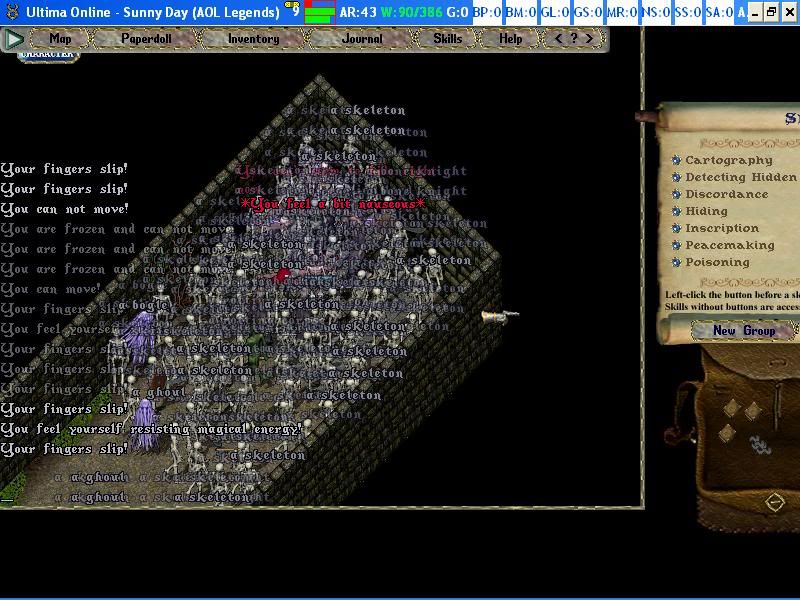Click the BM:0 reagent counter
Viewport: 800px width, 600px height.
(x=520, y=12)
